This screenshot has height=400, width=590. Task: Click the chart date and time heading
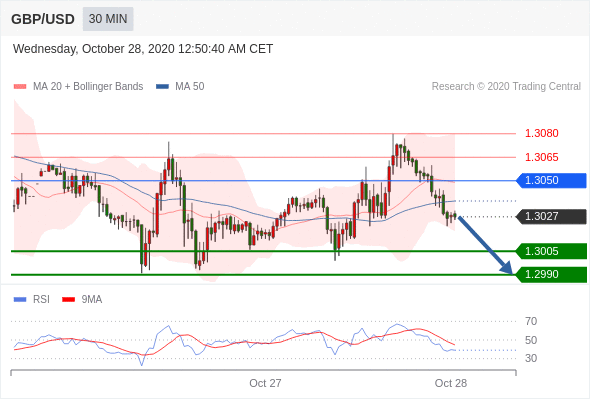click(143, 49)
